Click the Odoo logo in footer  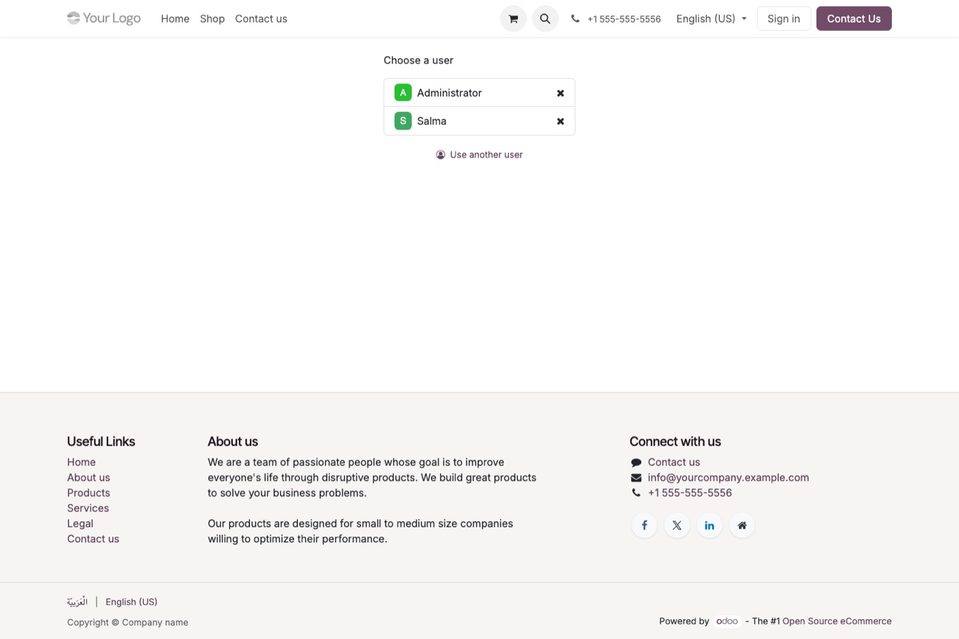727,621
